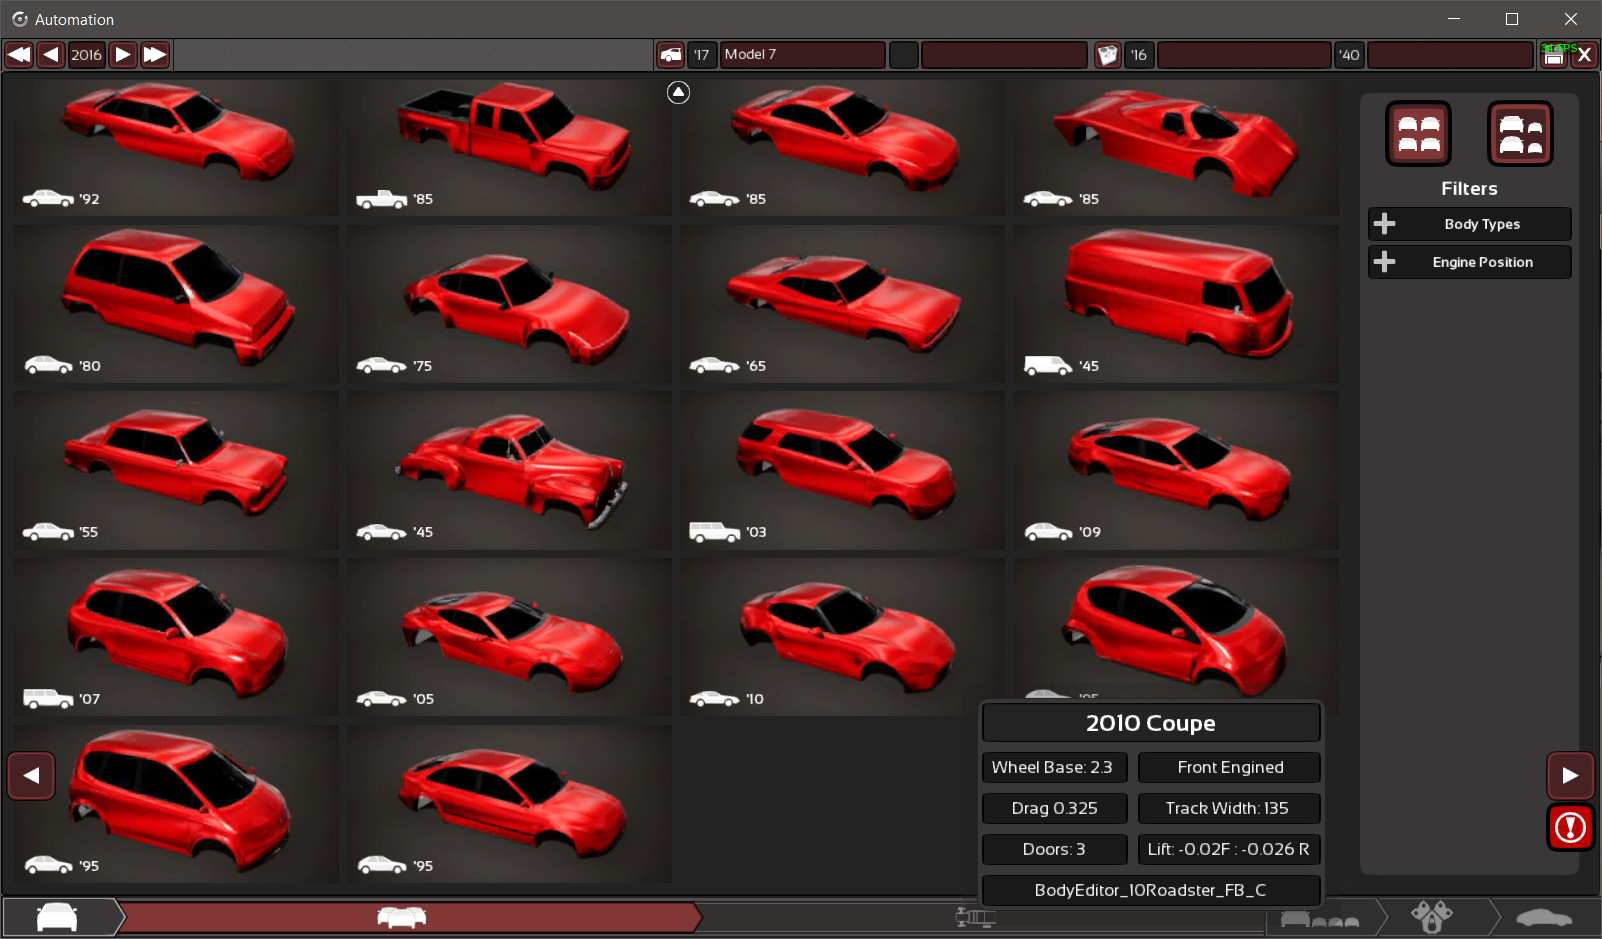Click the Model 7 name field
The height and width of the screenshot is (939, 1602).
pyautogui.click(x=803, y=55)
